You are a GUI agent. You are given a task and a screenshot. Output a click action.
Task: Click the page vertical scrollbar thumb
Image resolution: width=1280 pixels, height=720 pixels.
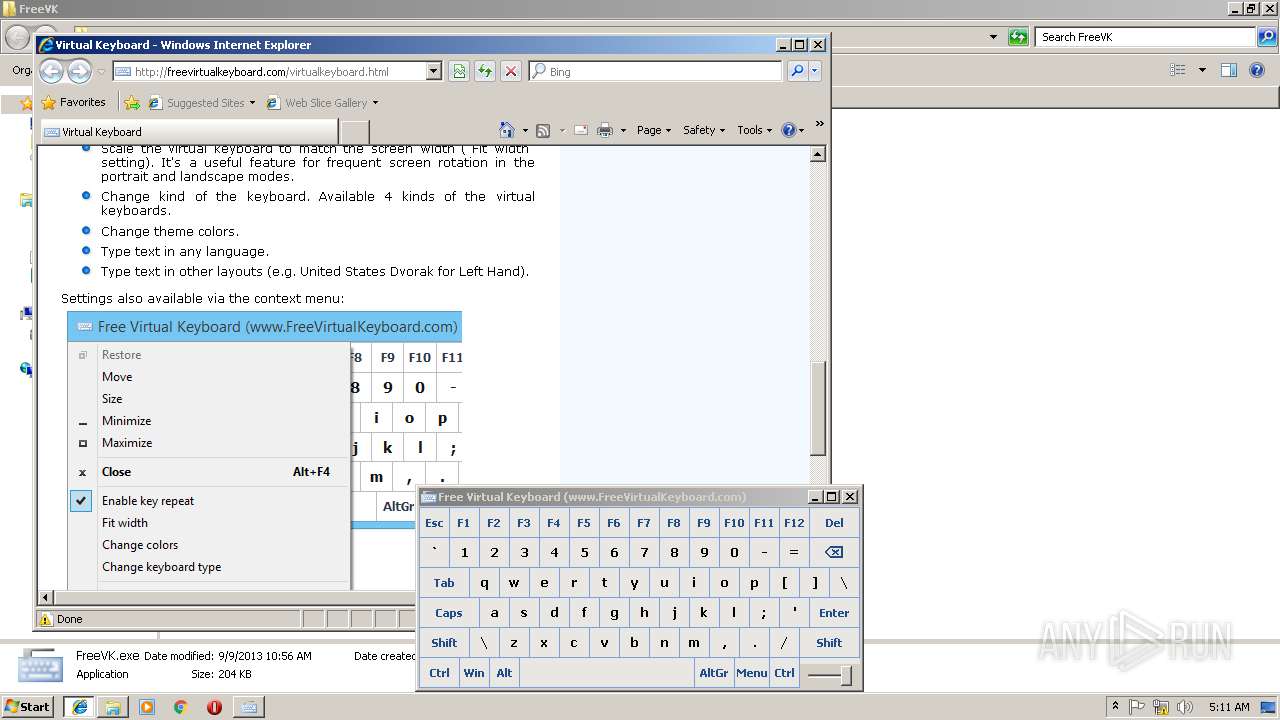click(x=818, y=408)
